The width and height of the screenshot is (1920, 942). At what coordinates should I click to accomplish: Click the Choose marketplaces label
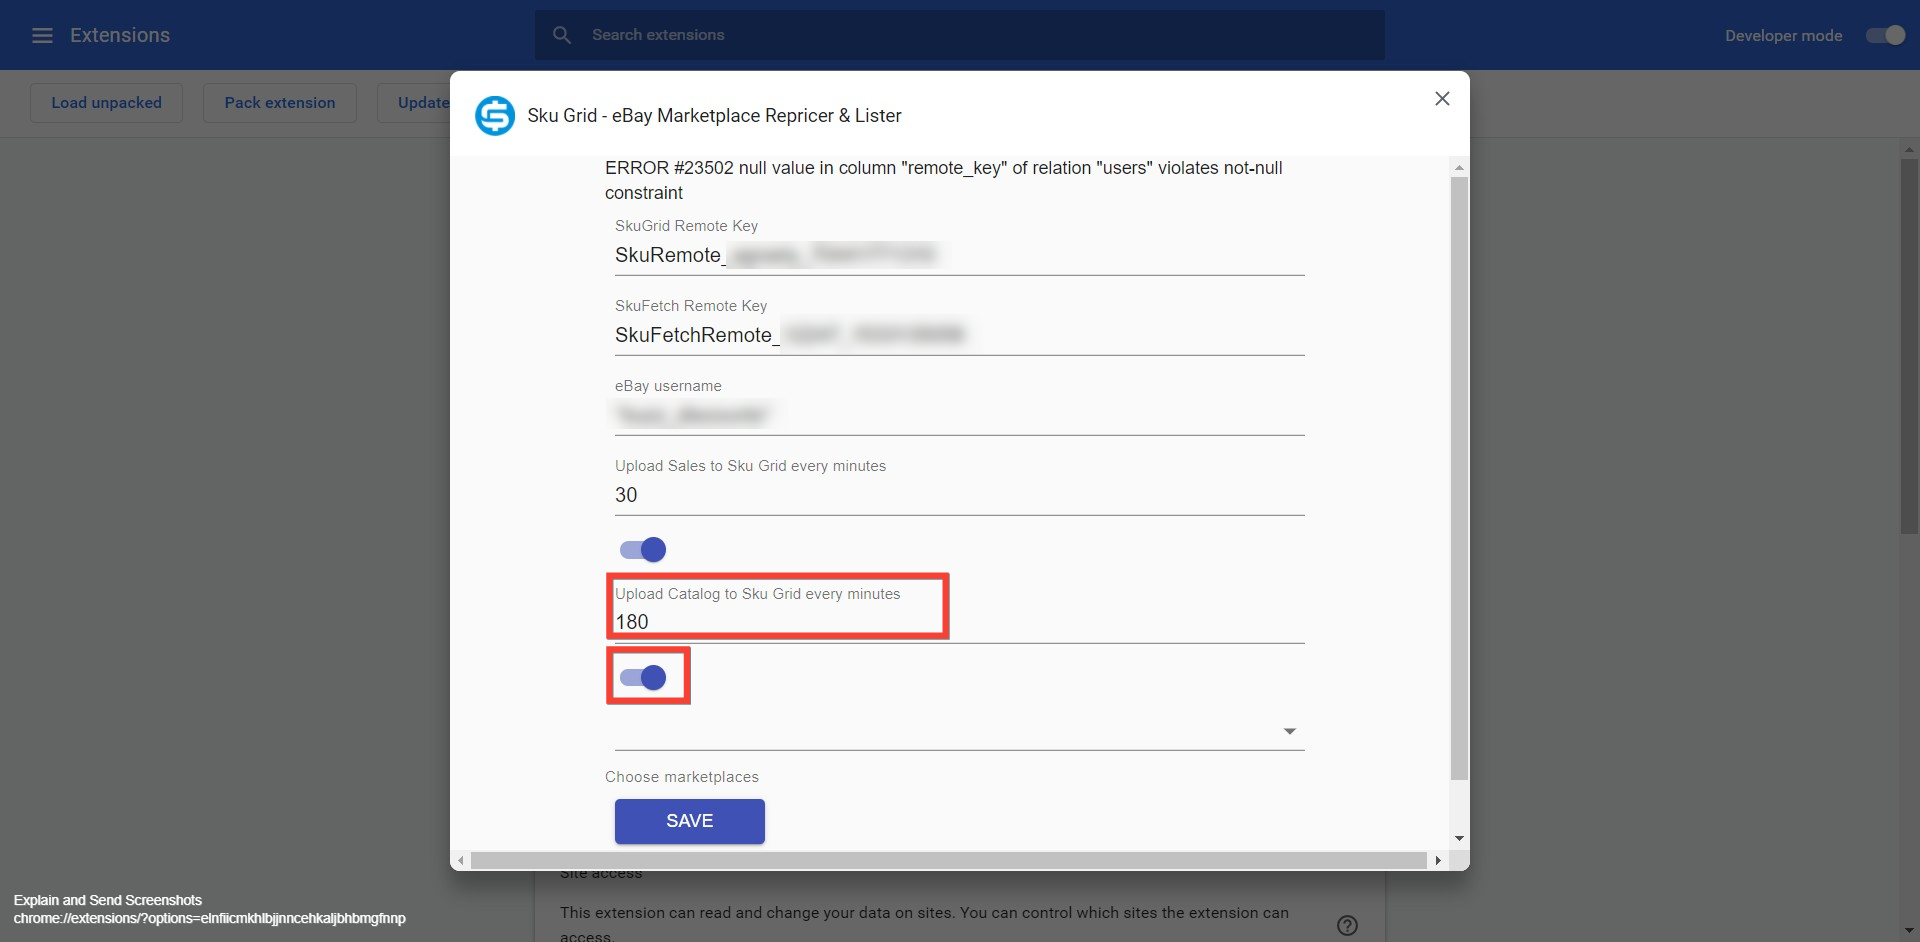click(682, 777)
